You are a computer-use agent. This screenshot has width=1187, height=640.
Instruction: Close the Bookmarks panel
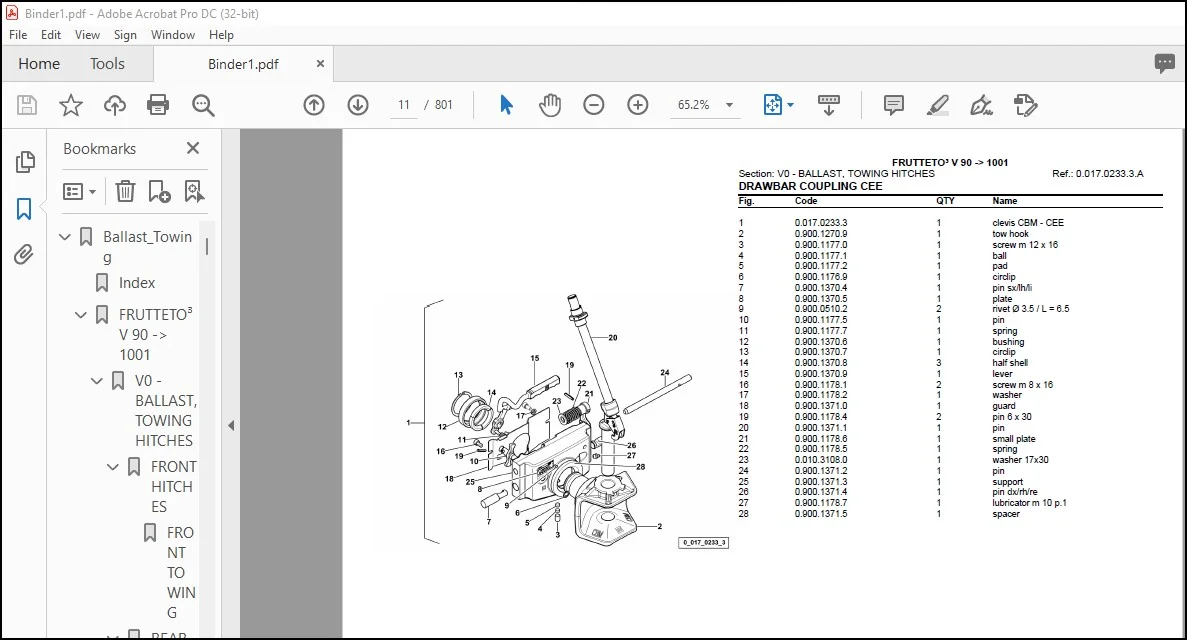[x=193, y=148]
